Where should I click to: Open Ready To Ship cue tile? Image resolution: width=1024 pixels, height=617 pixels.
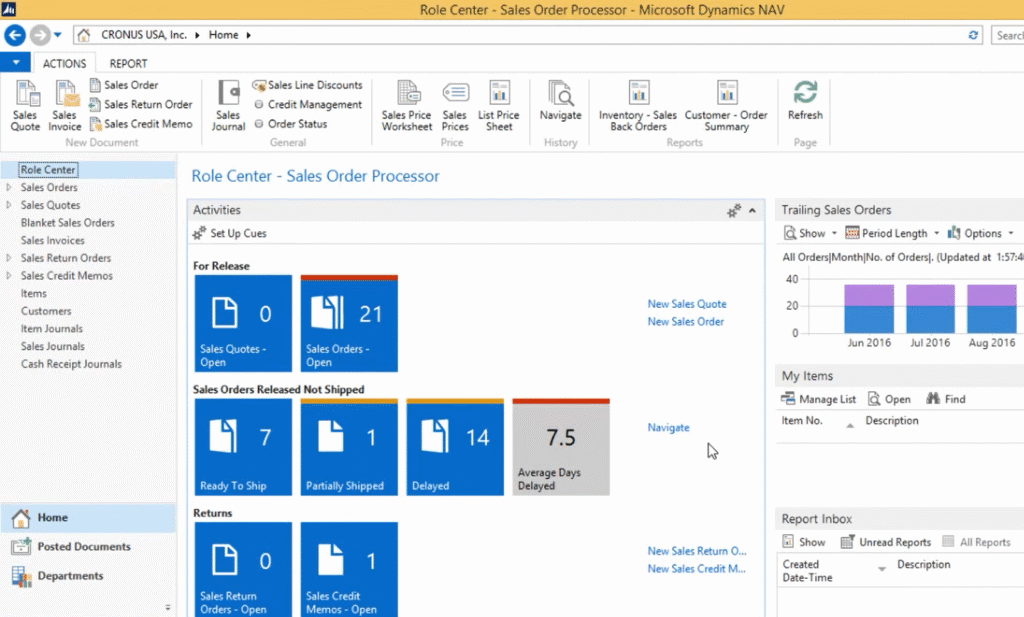(243, 447)
